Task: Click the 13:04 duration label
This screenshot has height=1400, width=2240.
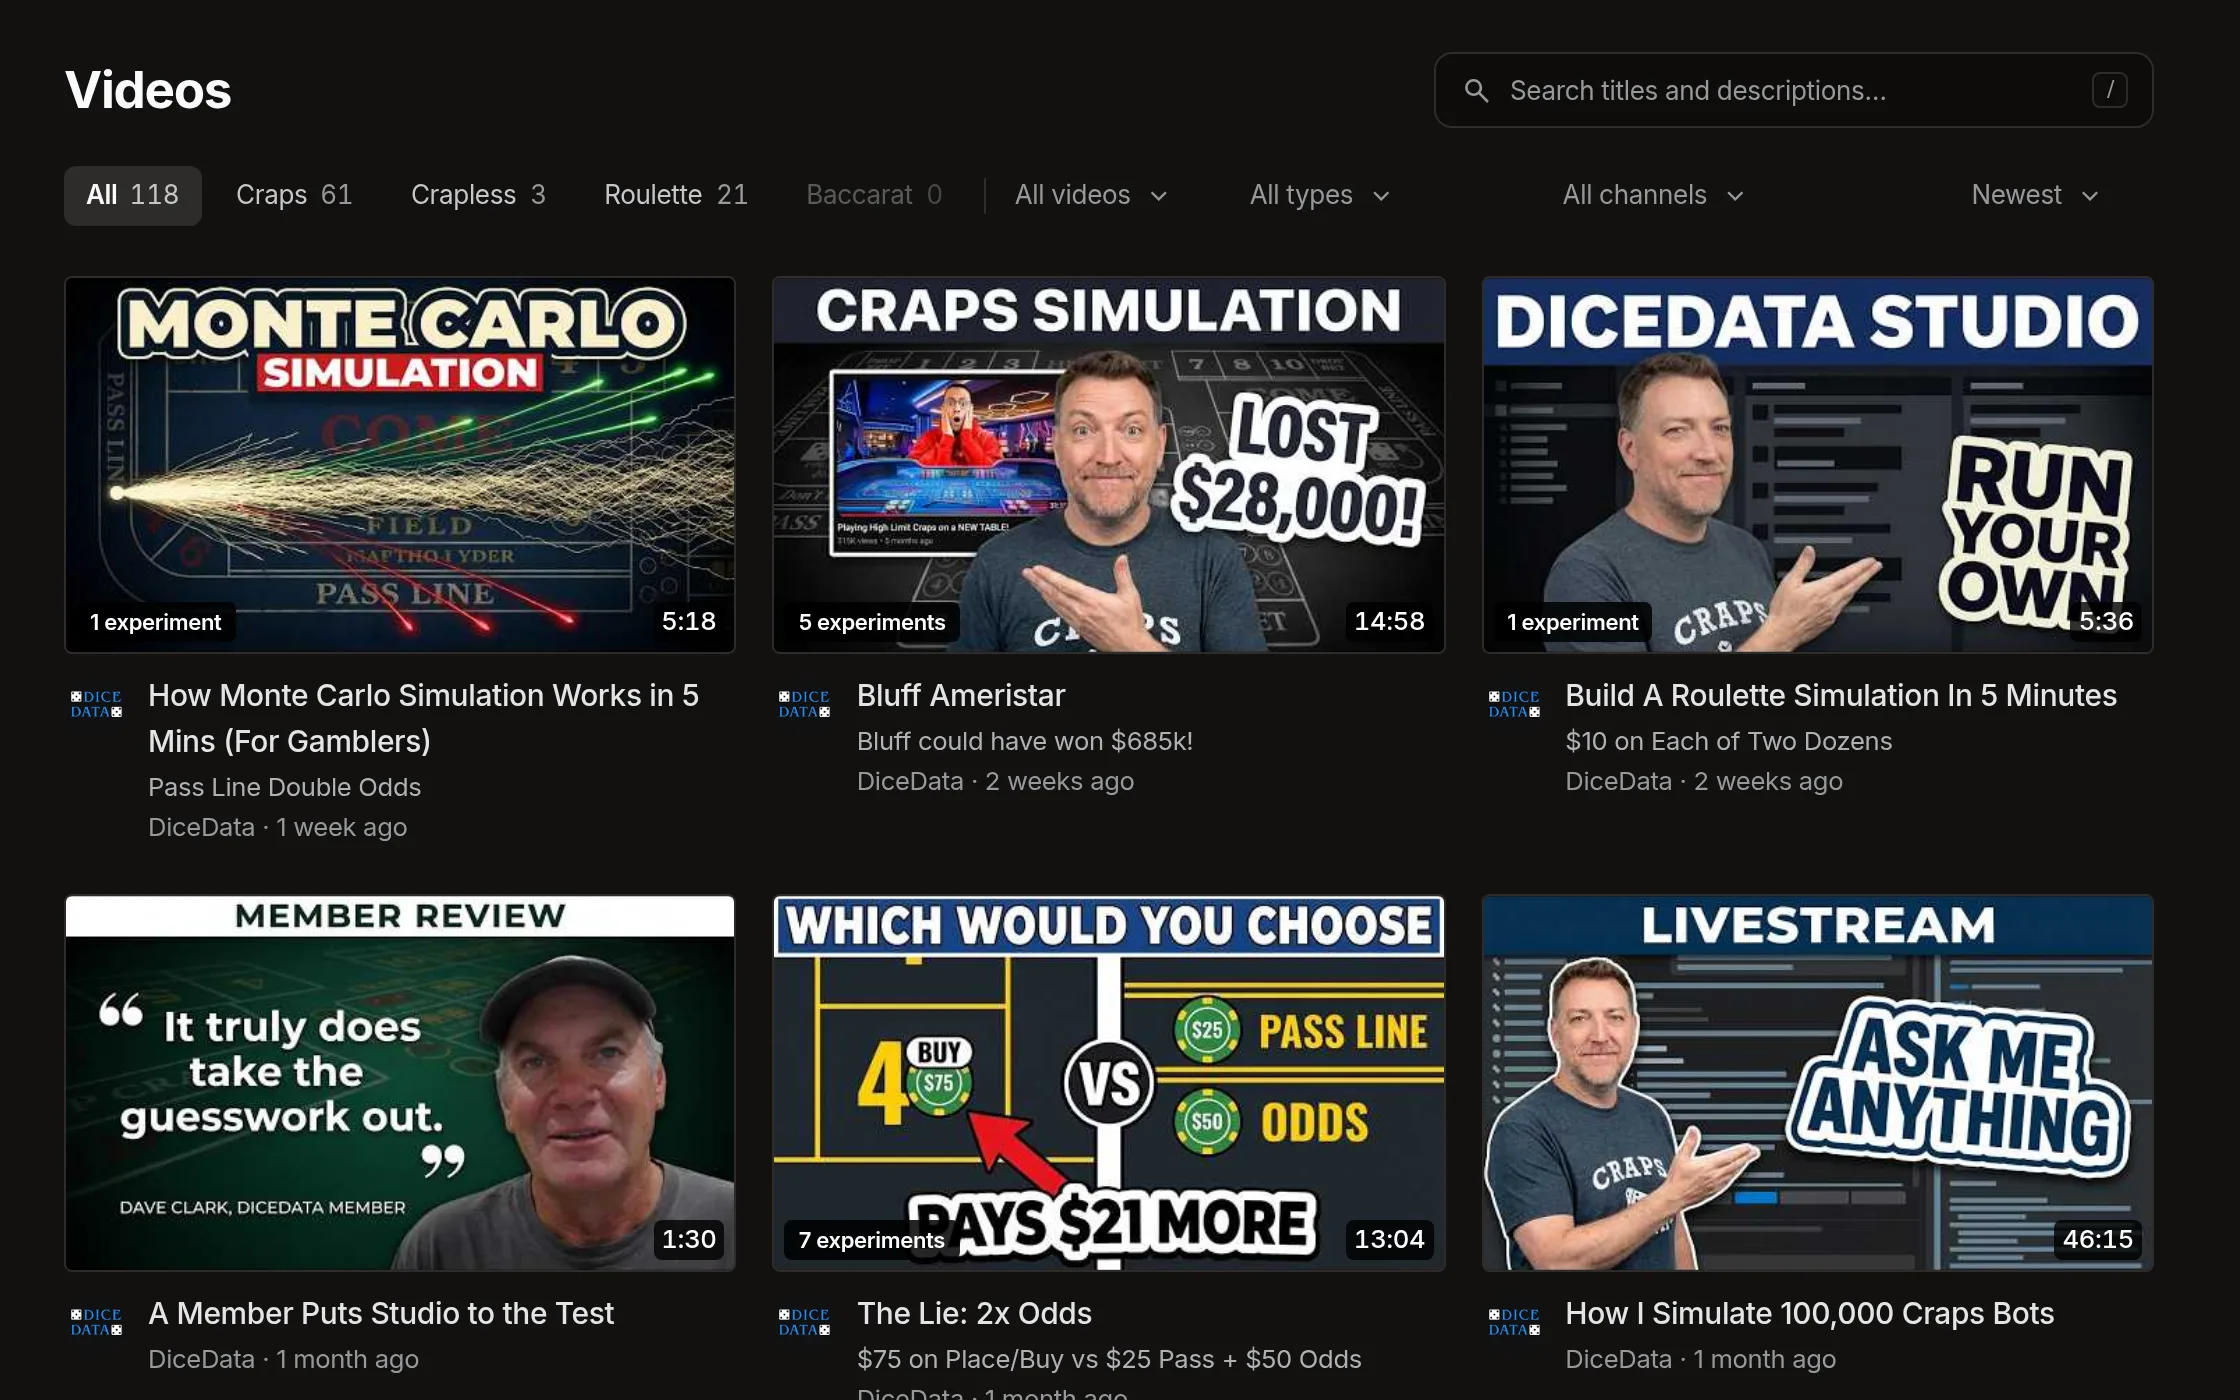Action: point(1389,1239)
